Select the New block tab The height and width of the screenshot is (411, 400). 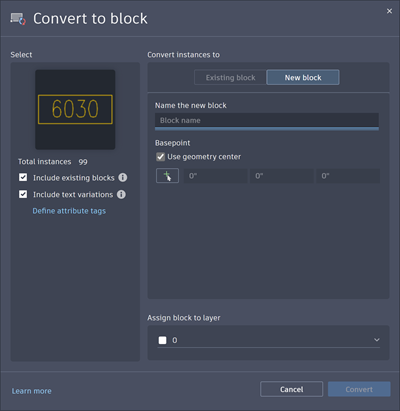tap(303, 77)
